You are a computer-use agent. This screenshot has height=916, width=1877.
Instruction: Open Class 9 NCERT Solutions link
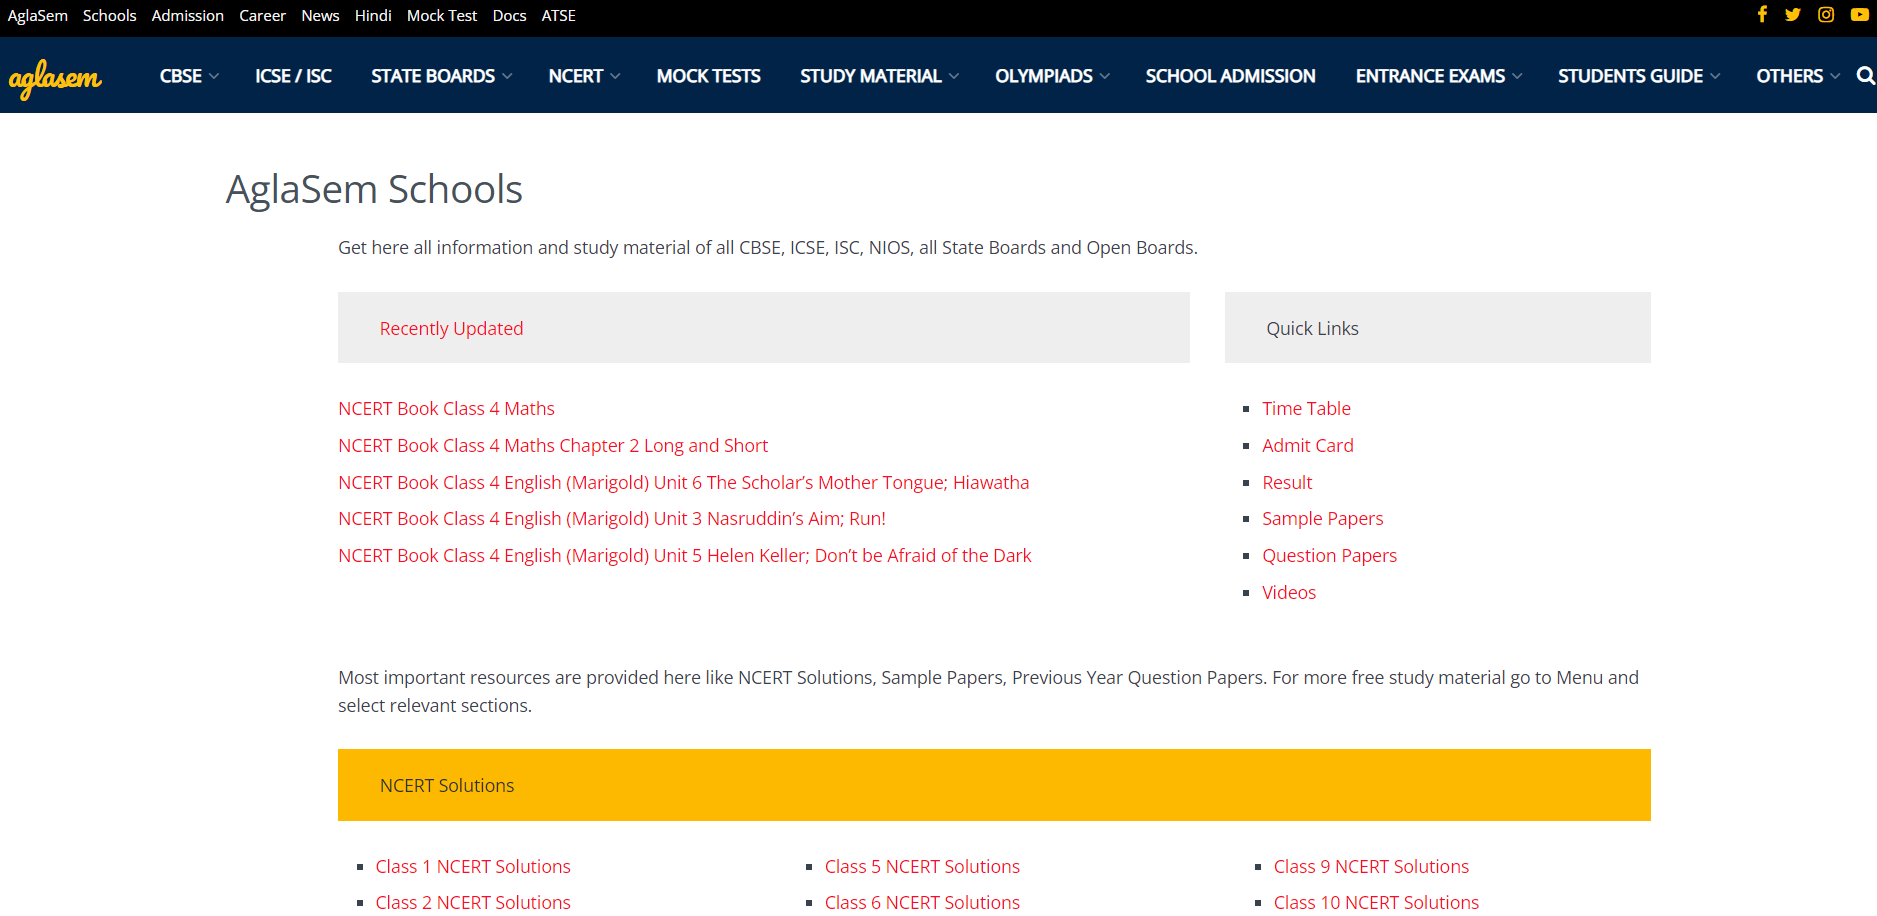(1371, 866)
